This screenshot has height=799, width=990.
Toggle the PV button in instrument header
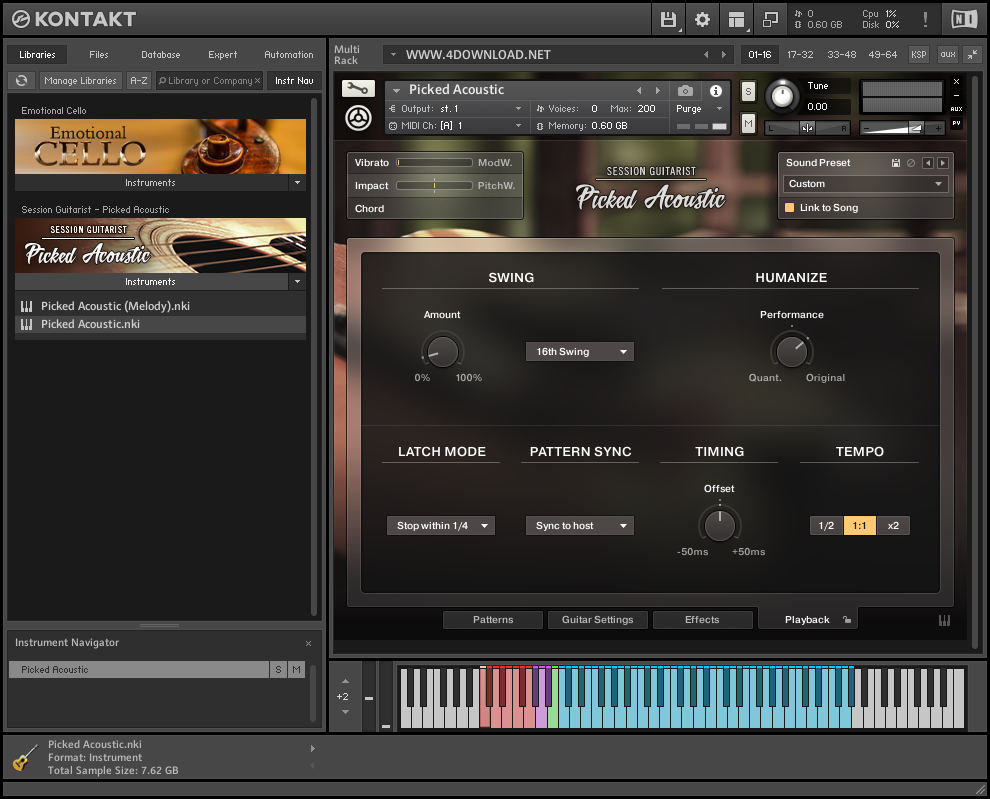click(957, 123)
